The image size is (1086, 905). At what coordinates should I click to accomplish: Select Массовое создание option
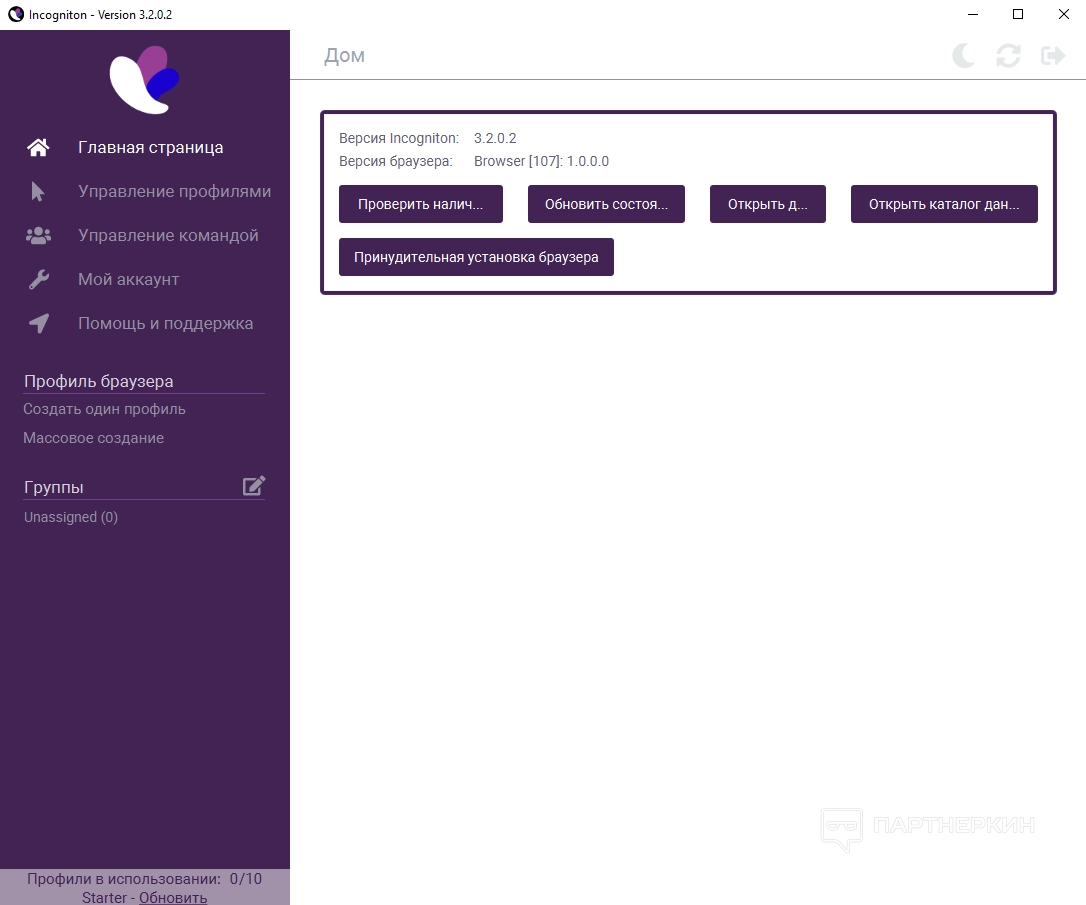pyautogui.click(x=94, y=438)
